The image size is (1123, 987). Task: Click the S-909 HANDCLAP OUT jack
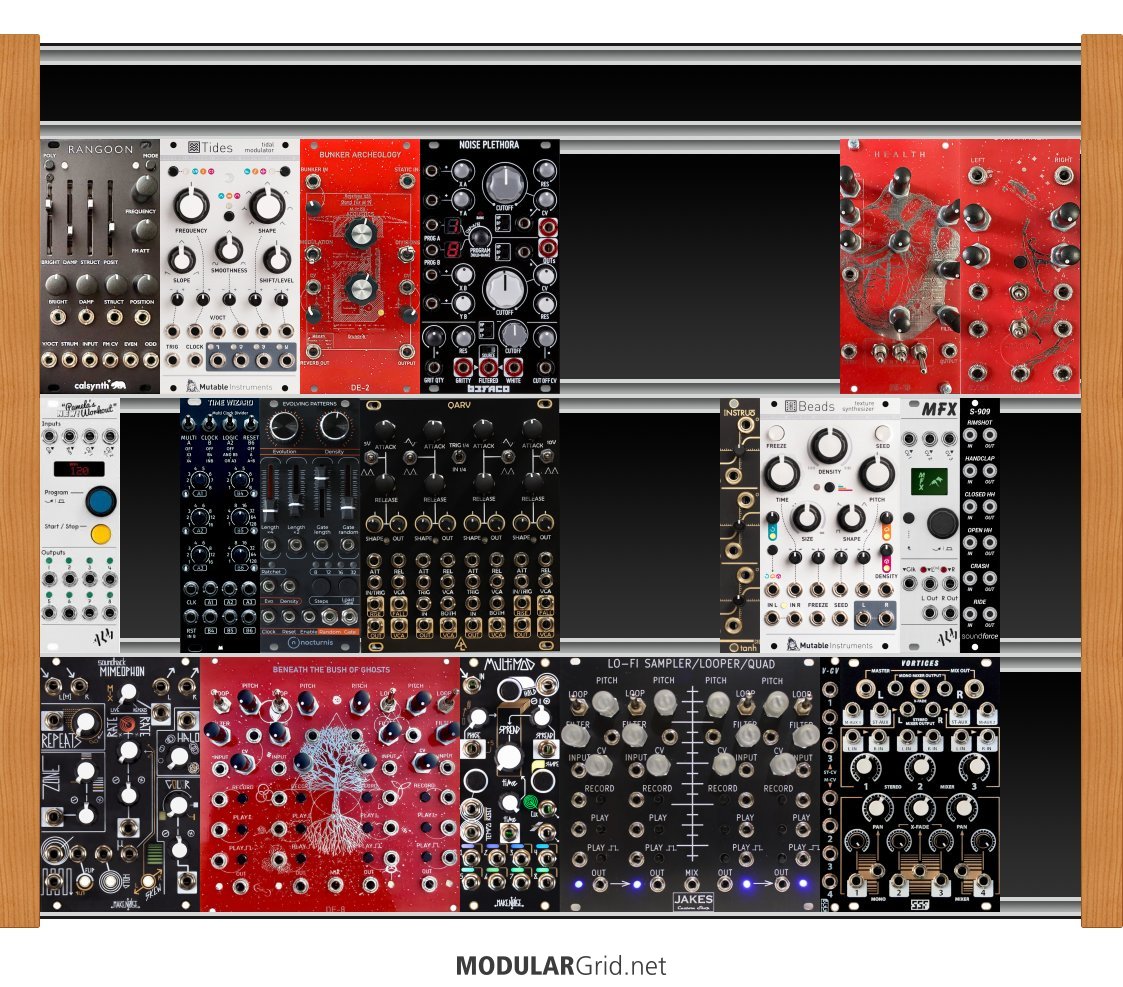point(990,471)
